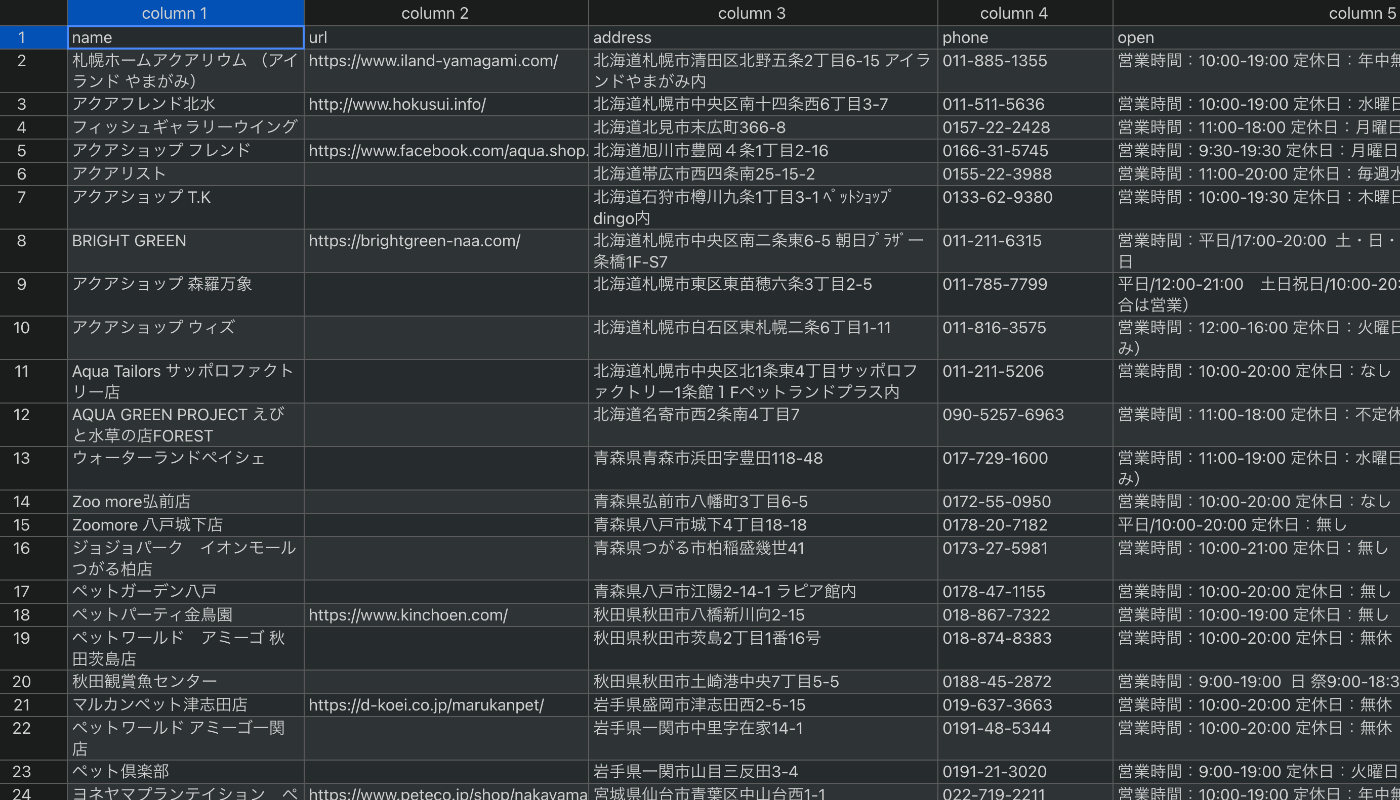Select address cell 岩手県一関市山目三反田3-4
1400x800 pixels.
tap(763, 772)
